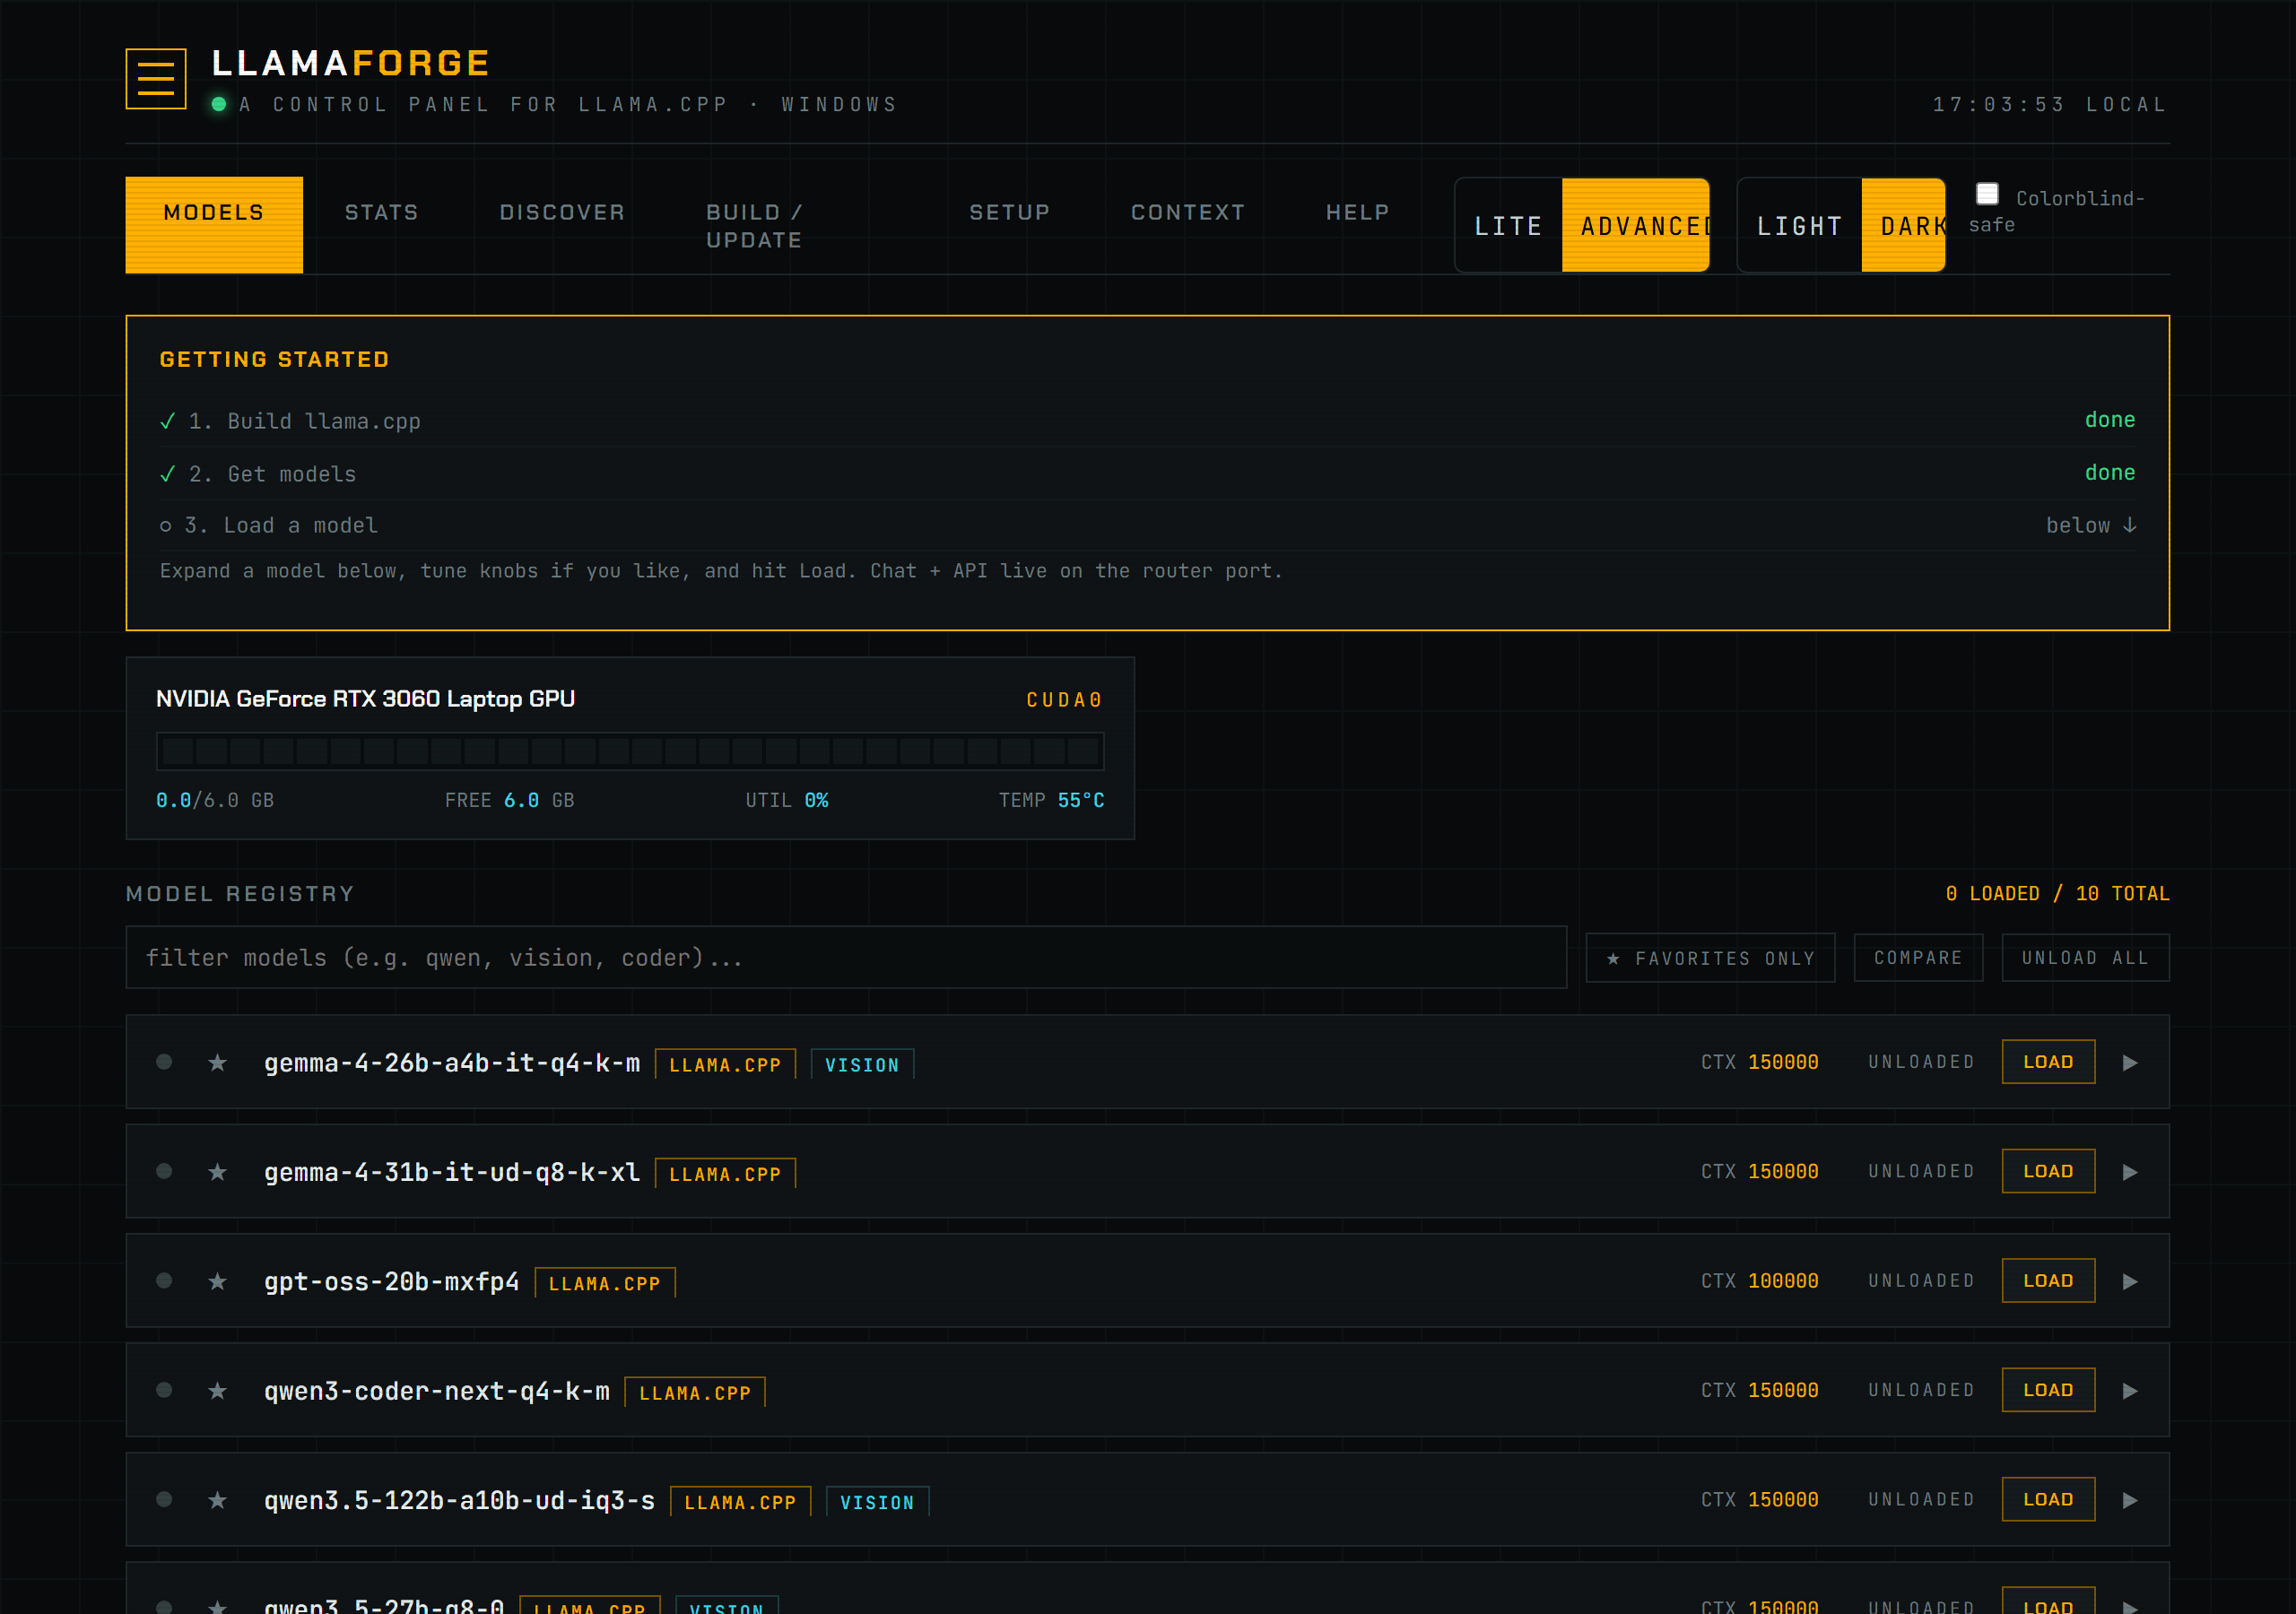Viewport: 2296px width, 1614px height.
Task: Click the UTIL 0% reading
Action: pos(786,800)
